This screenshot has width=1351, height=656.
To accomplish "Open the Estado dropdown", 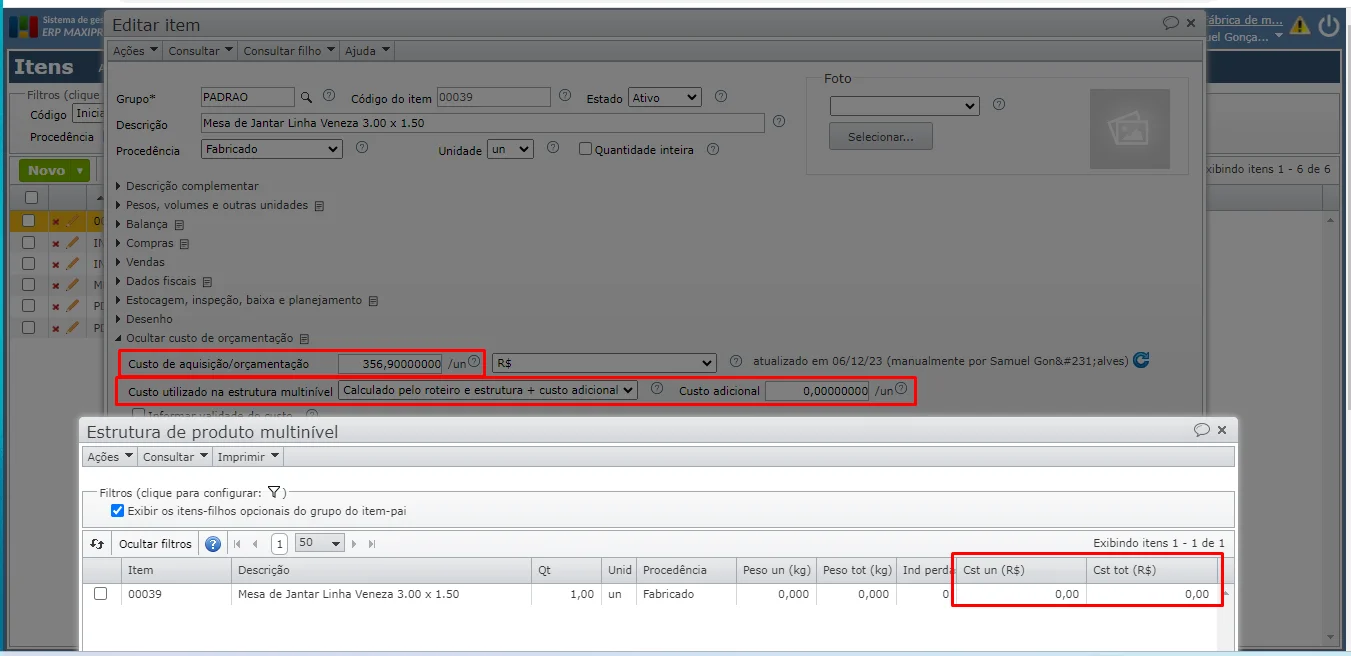I will pyautogui.click(x=665, y=97).
